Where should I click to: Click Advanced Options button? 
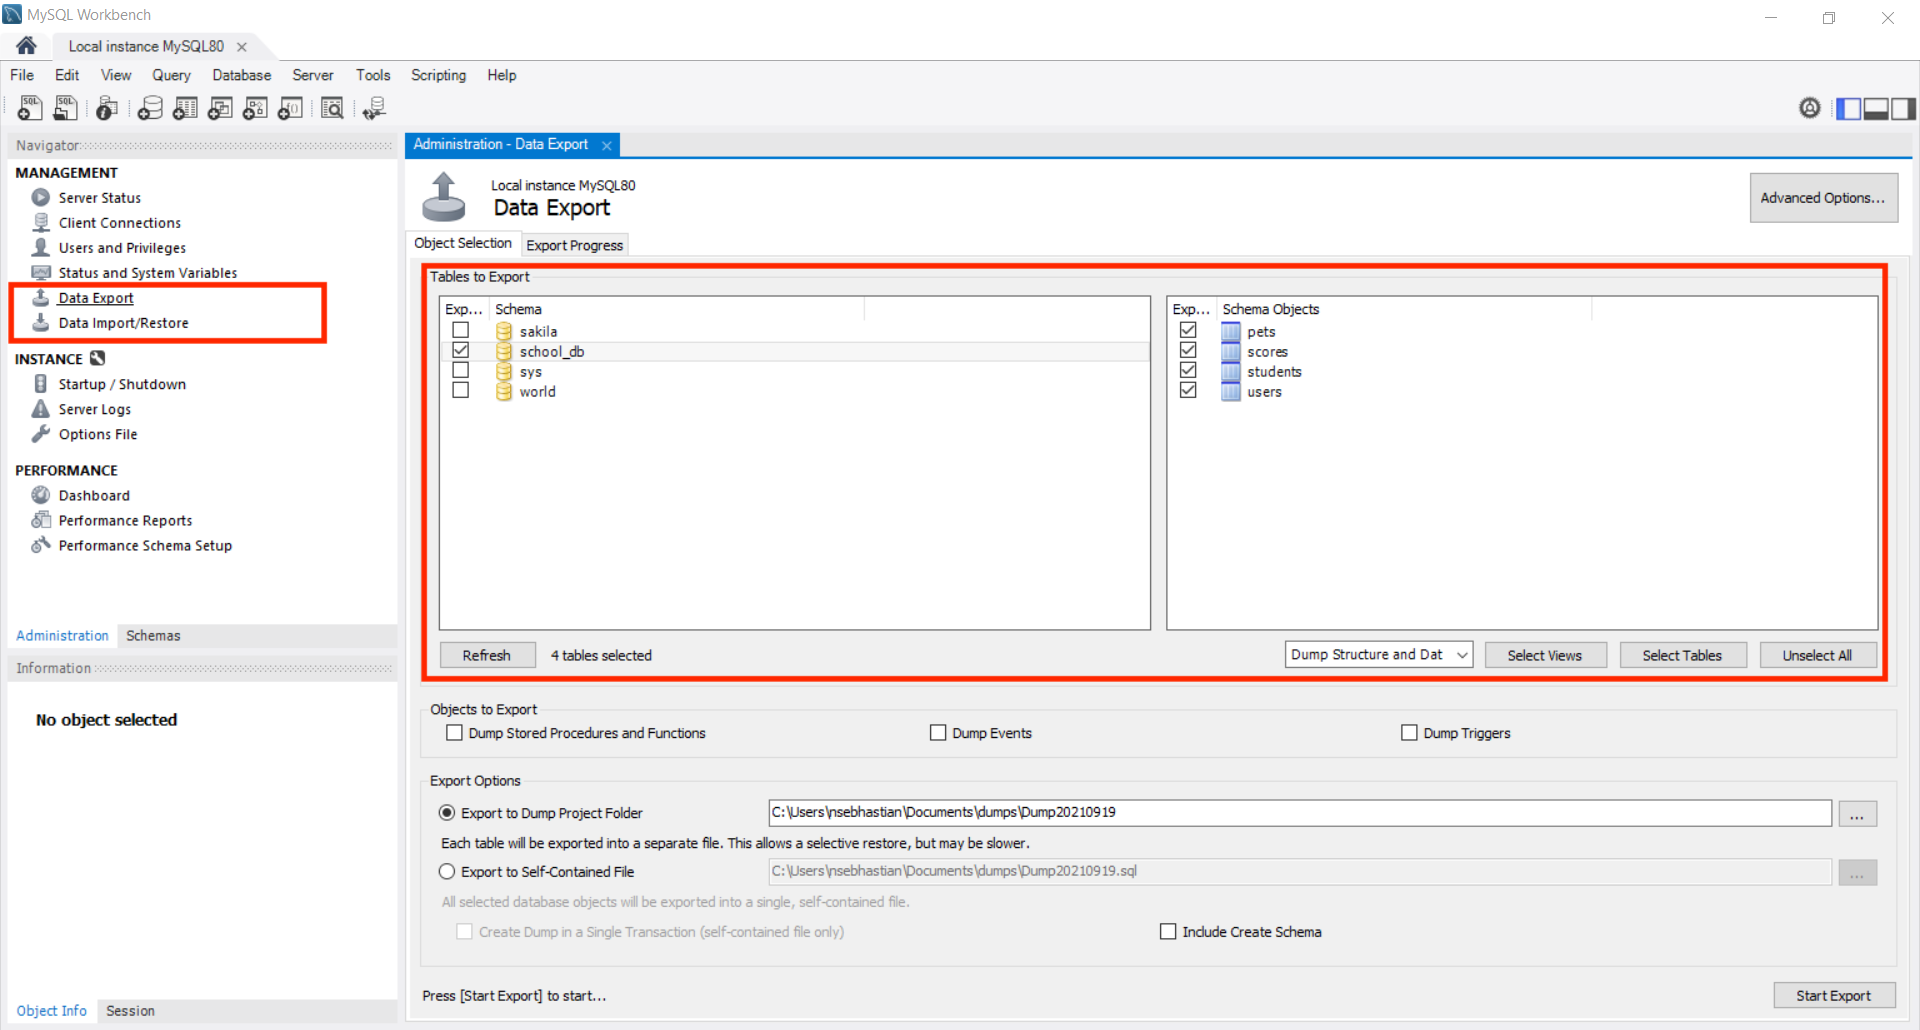(x=1823, y=198)
